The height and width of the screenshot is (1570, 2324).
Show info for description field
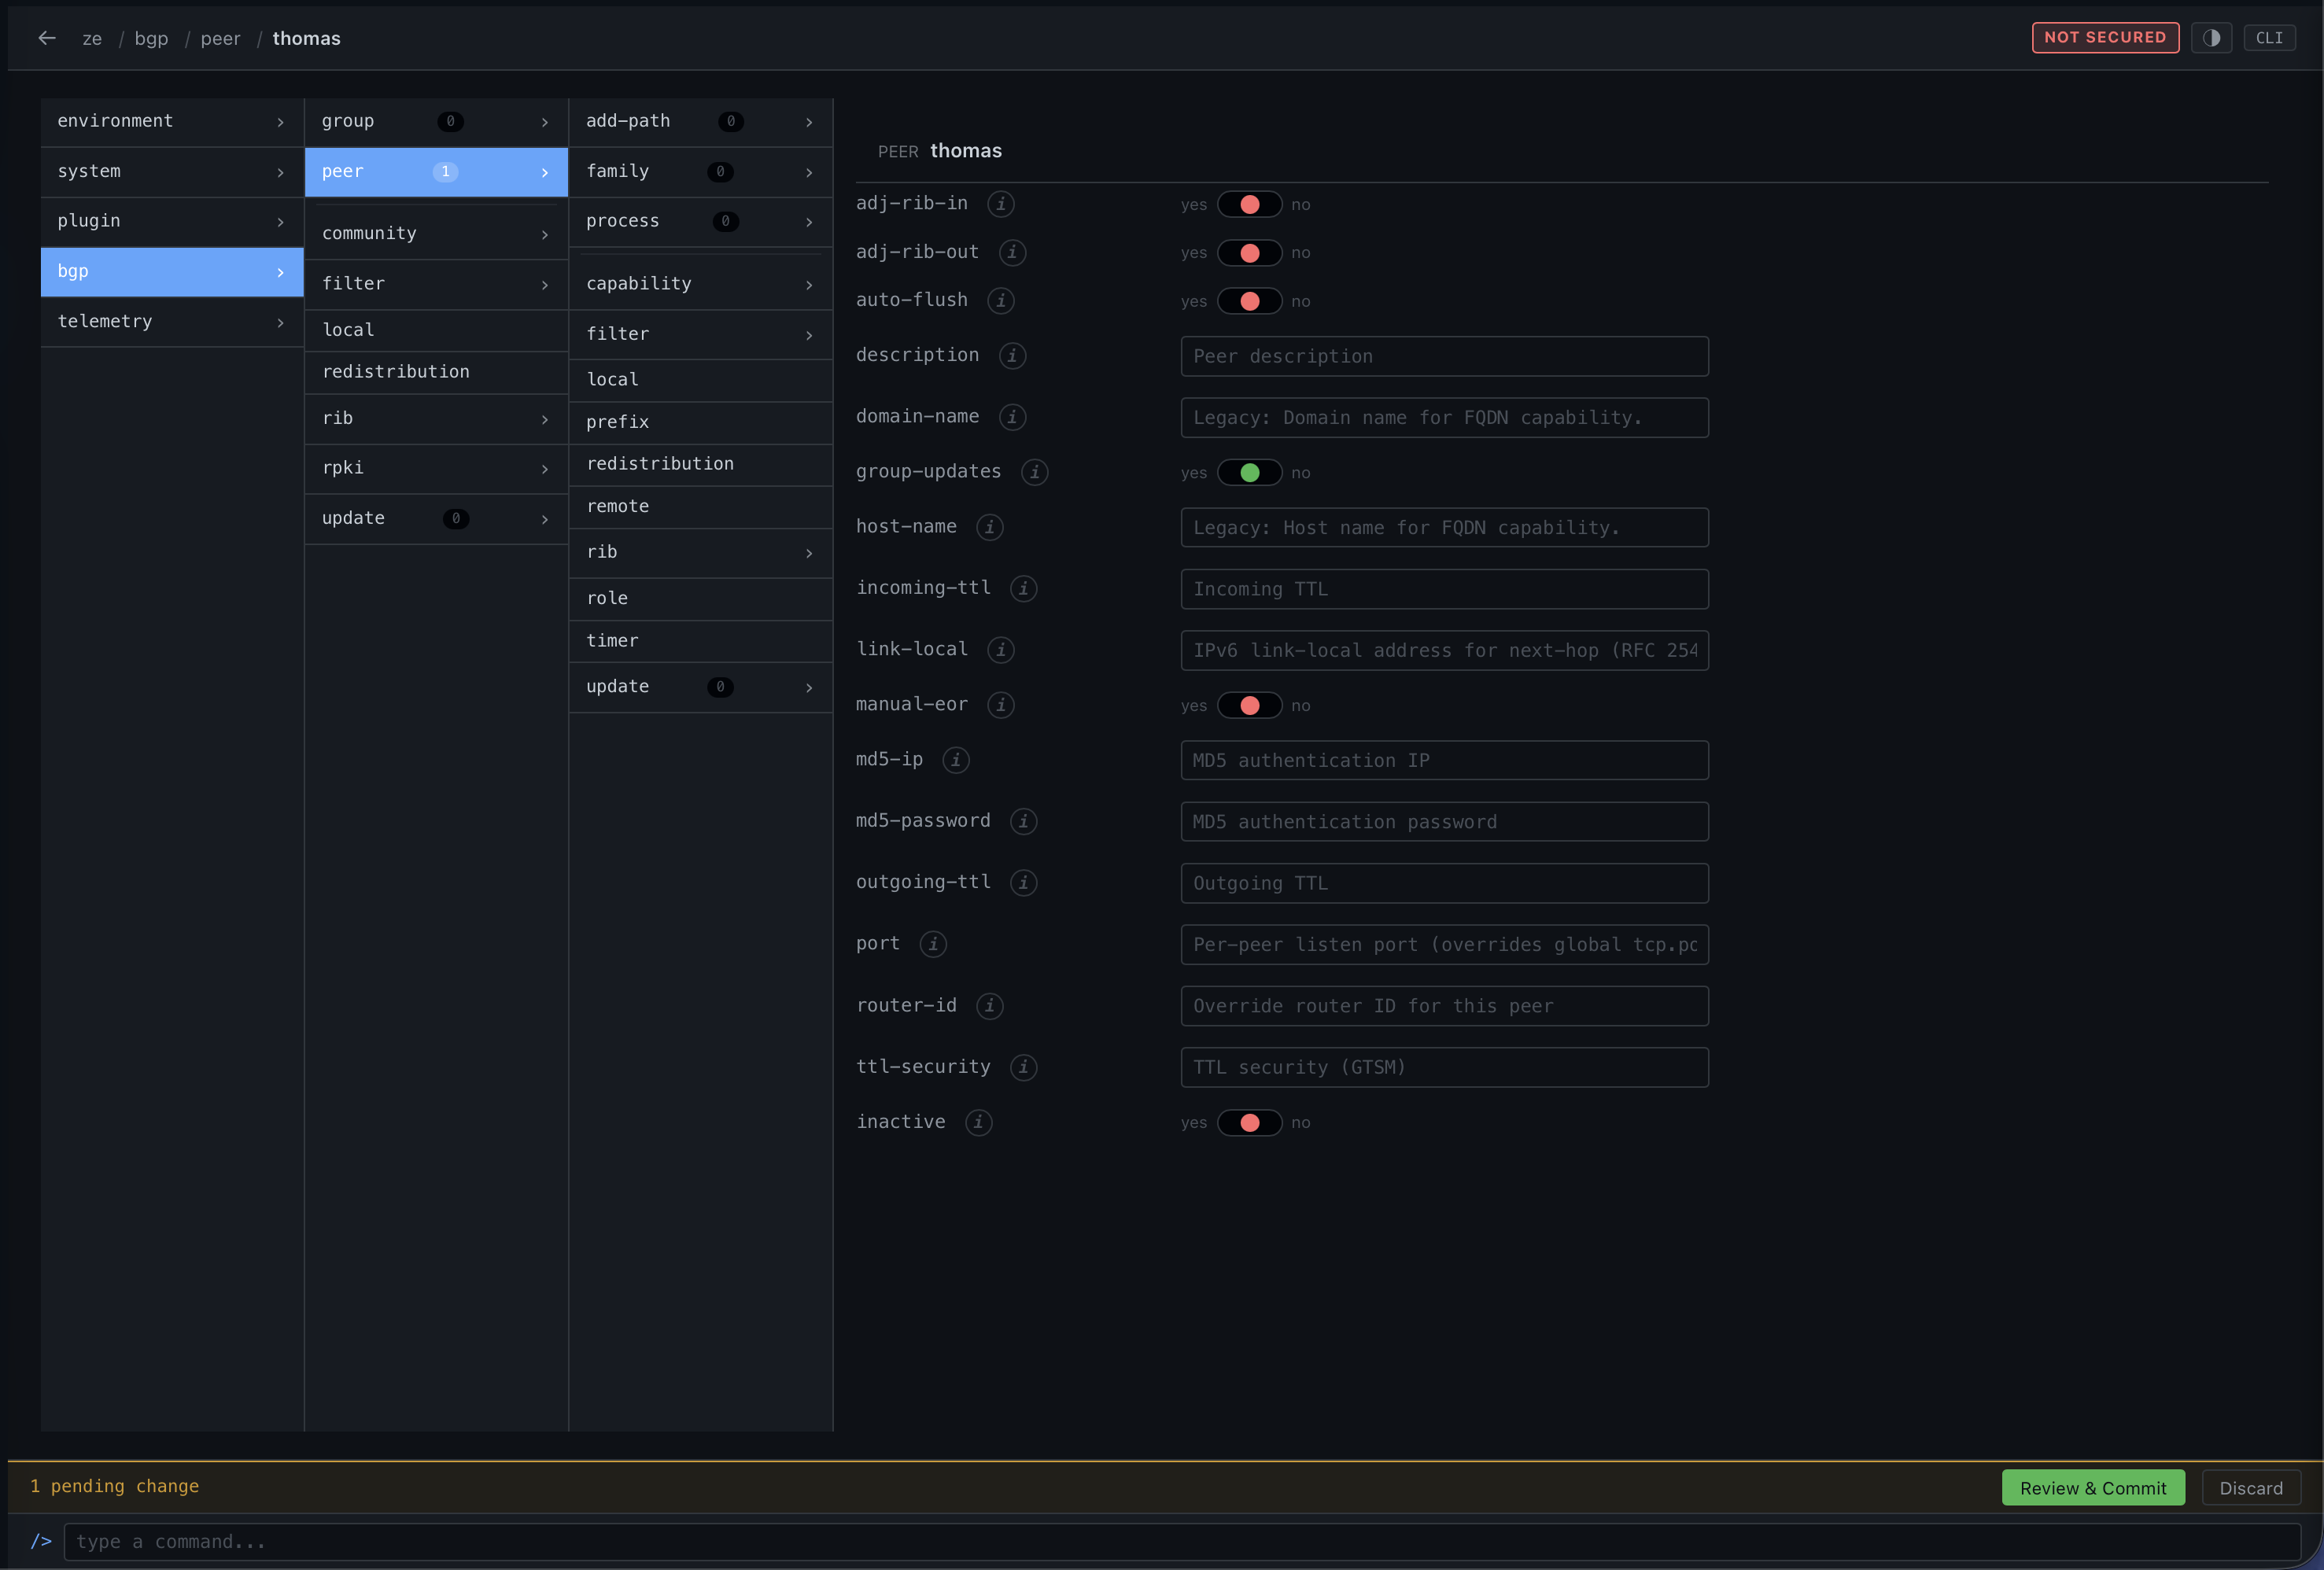pos(1012,355)
